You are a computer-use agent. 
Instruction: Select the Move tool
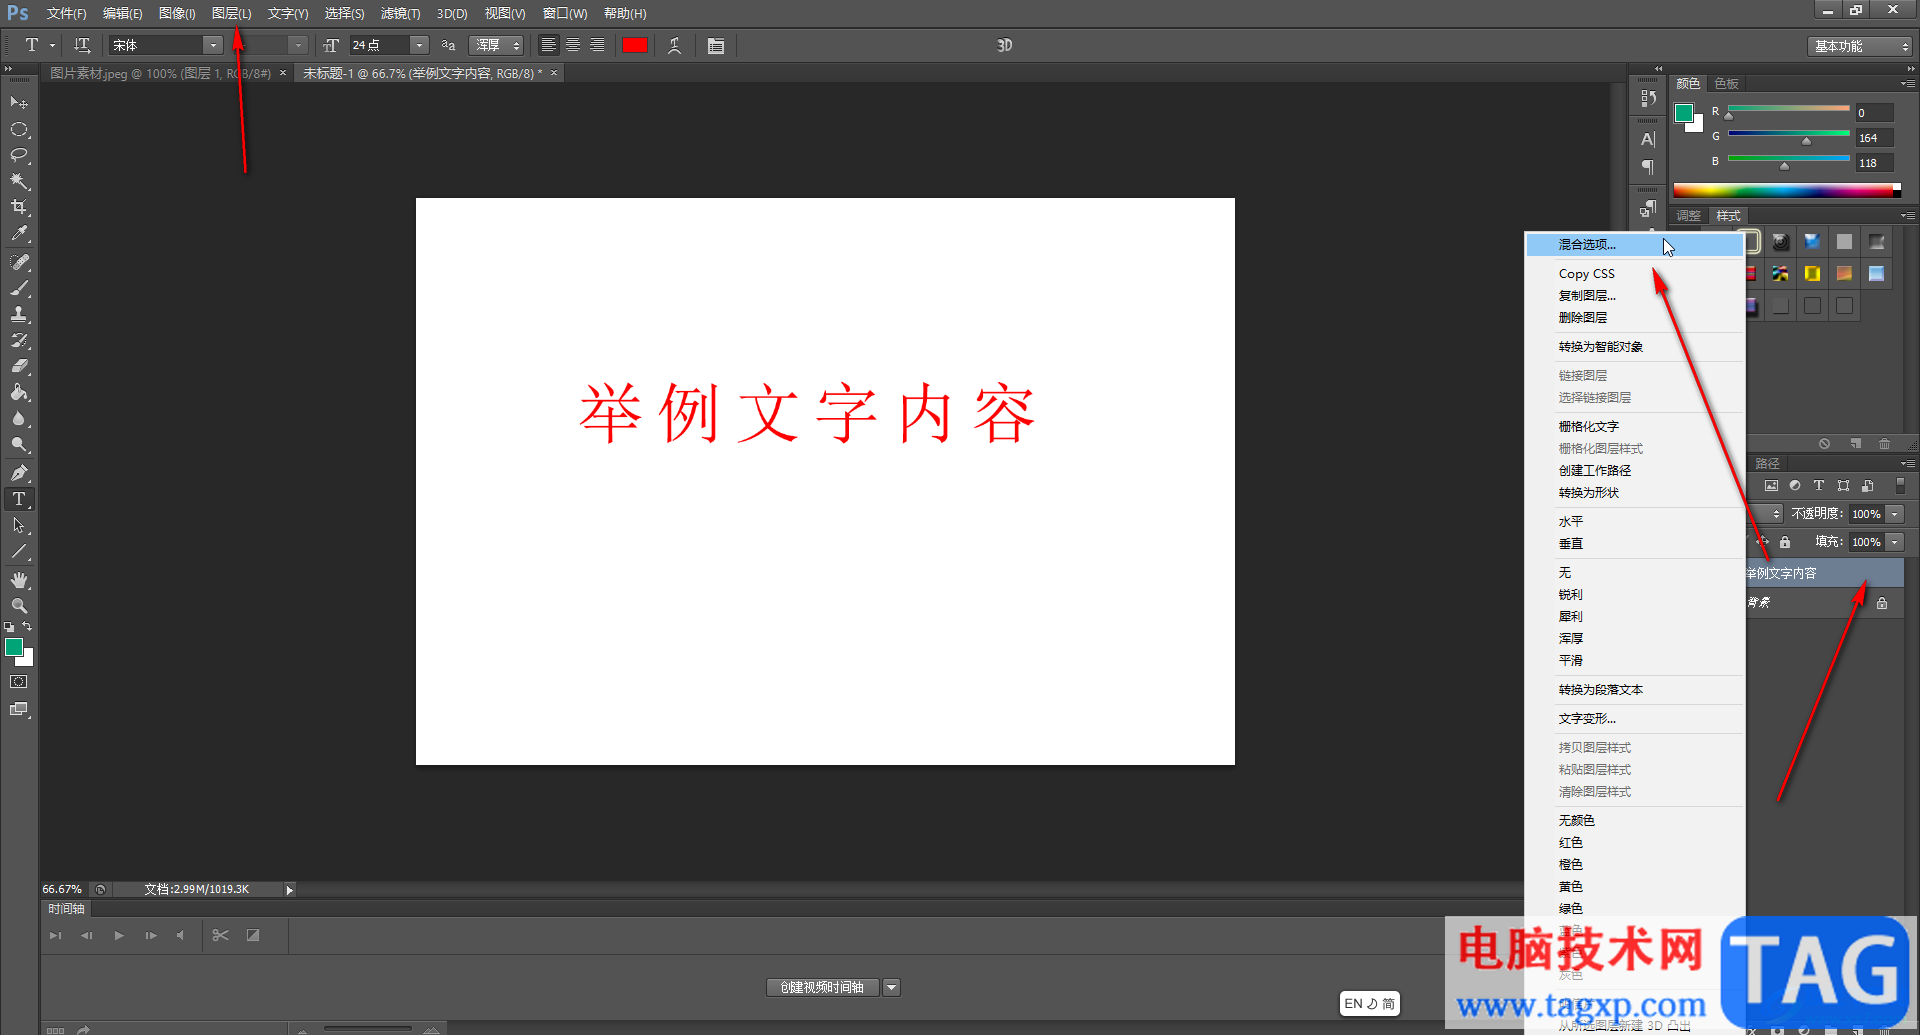coord(19,103)
